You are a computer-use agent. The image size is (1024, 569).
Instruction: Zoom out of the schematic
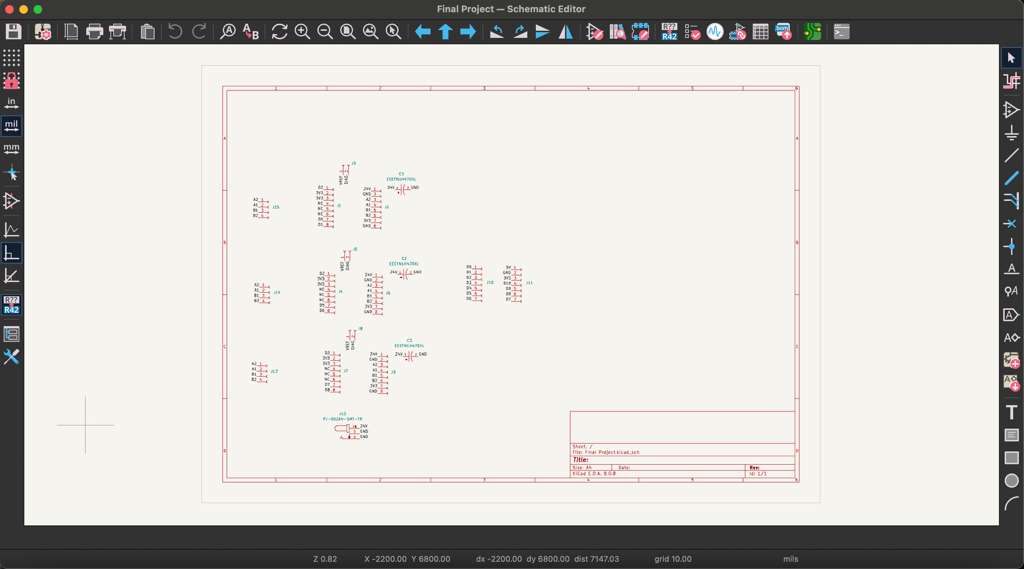325,31
